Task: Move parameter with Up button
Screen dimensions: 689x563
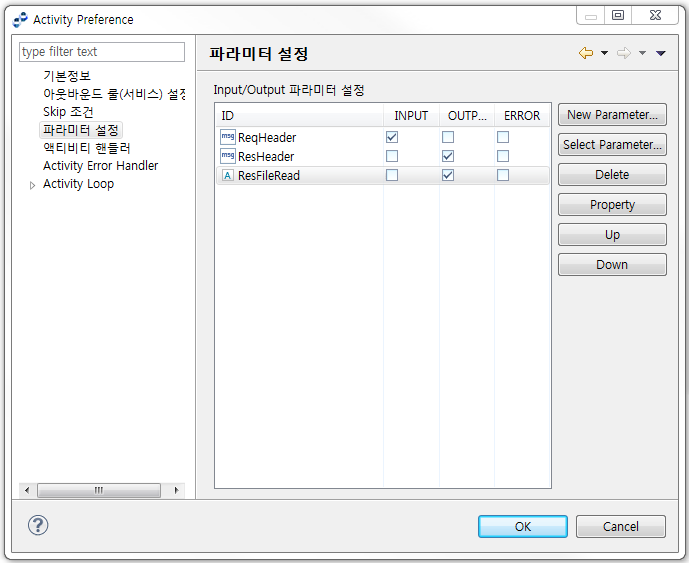Action: pos(612,235)
